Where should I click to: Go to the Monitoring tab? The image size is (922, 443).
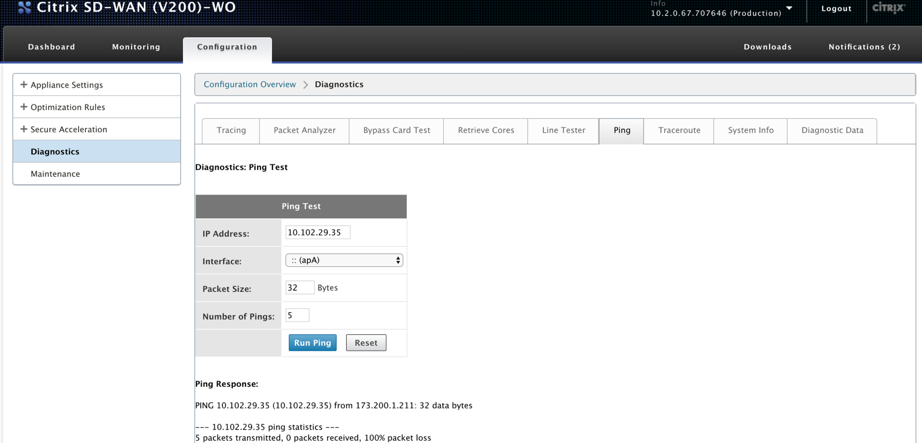(x=136, y=47)
